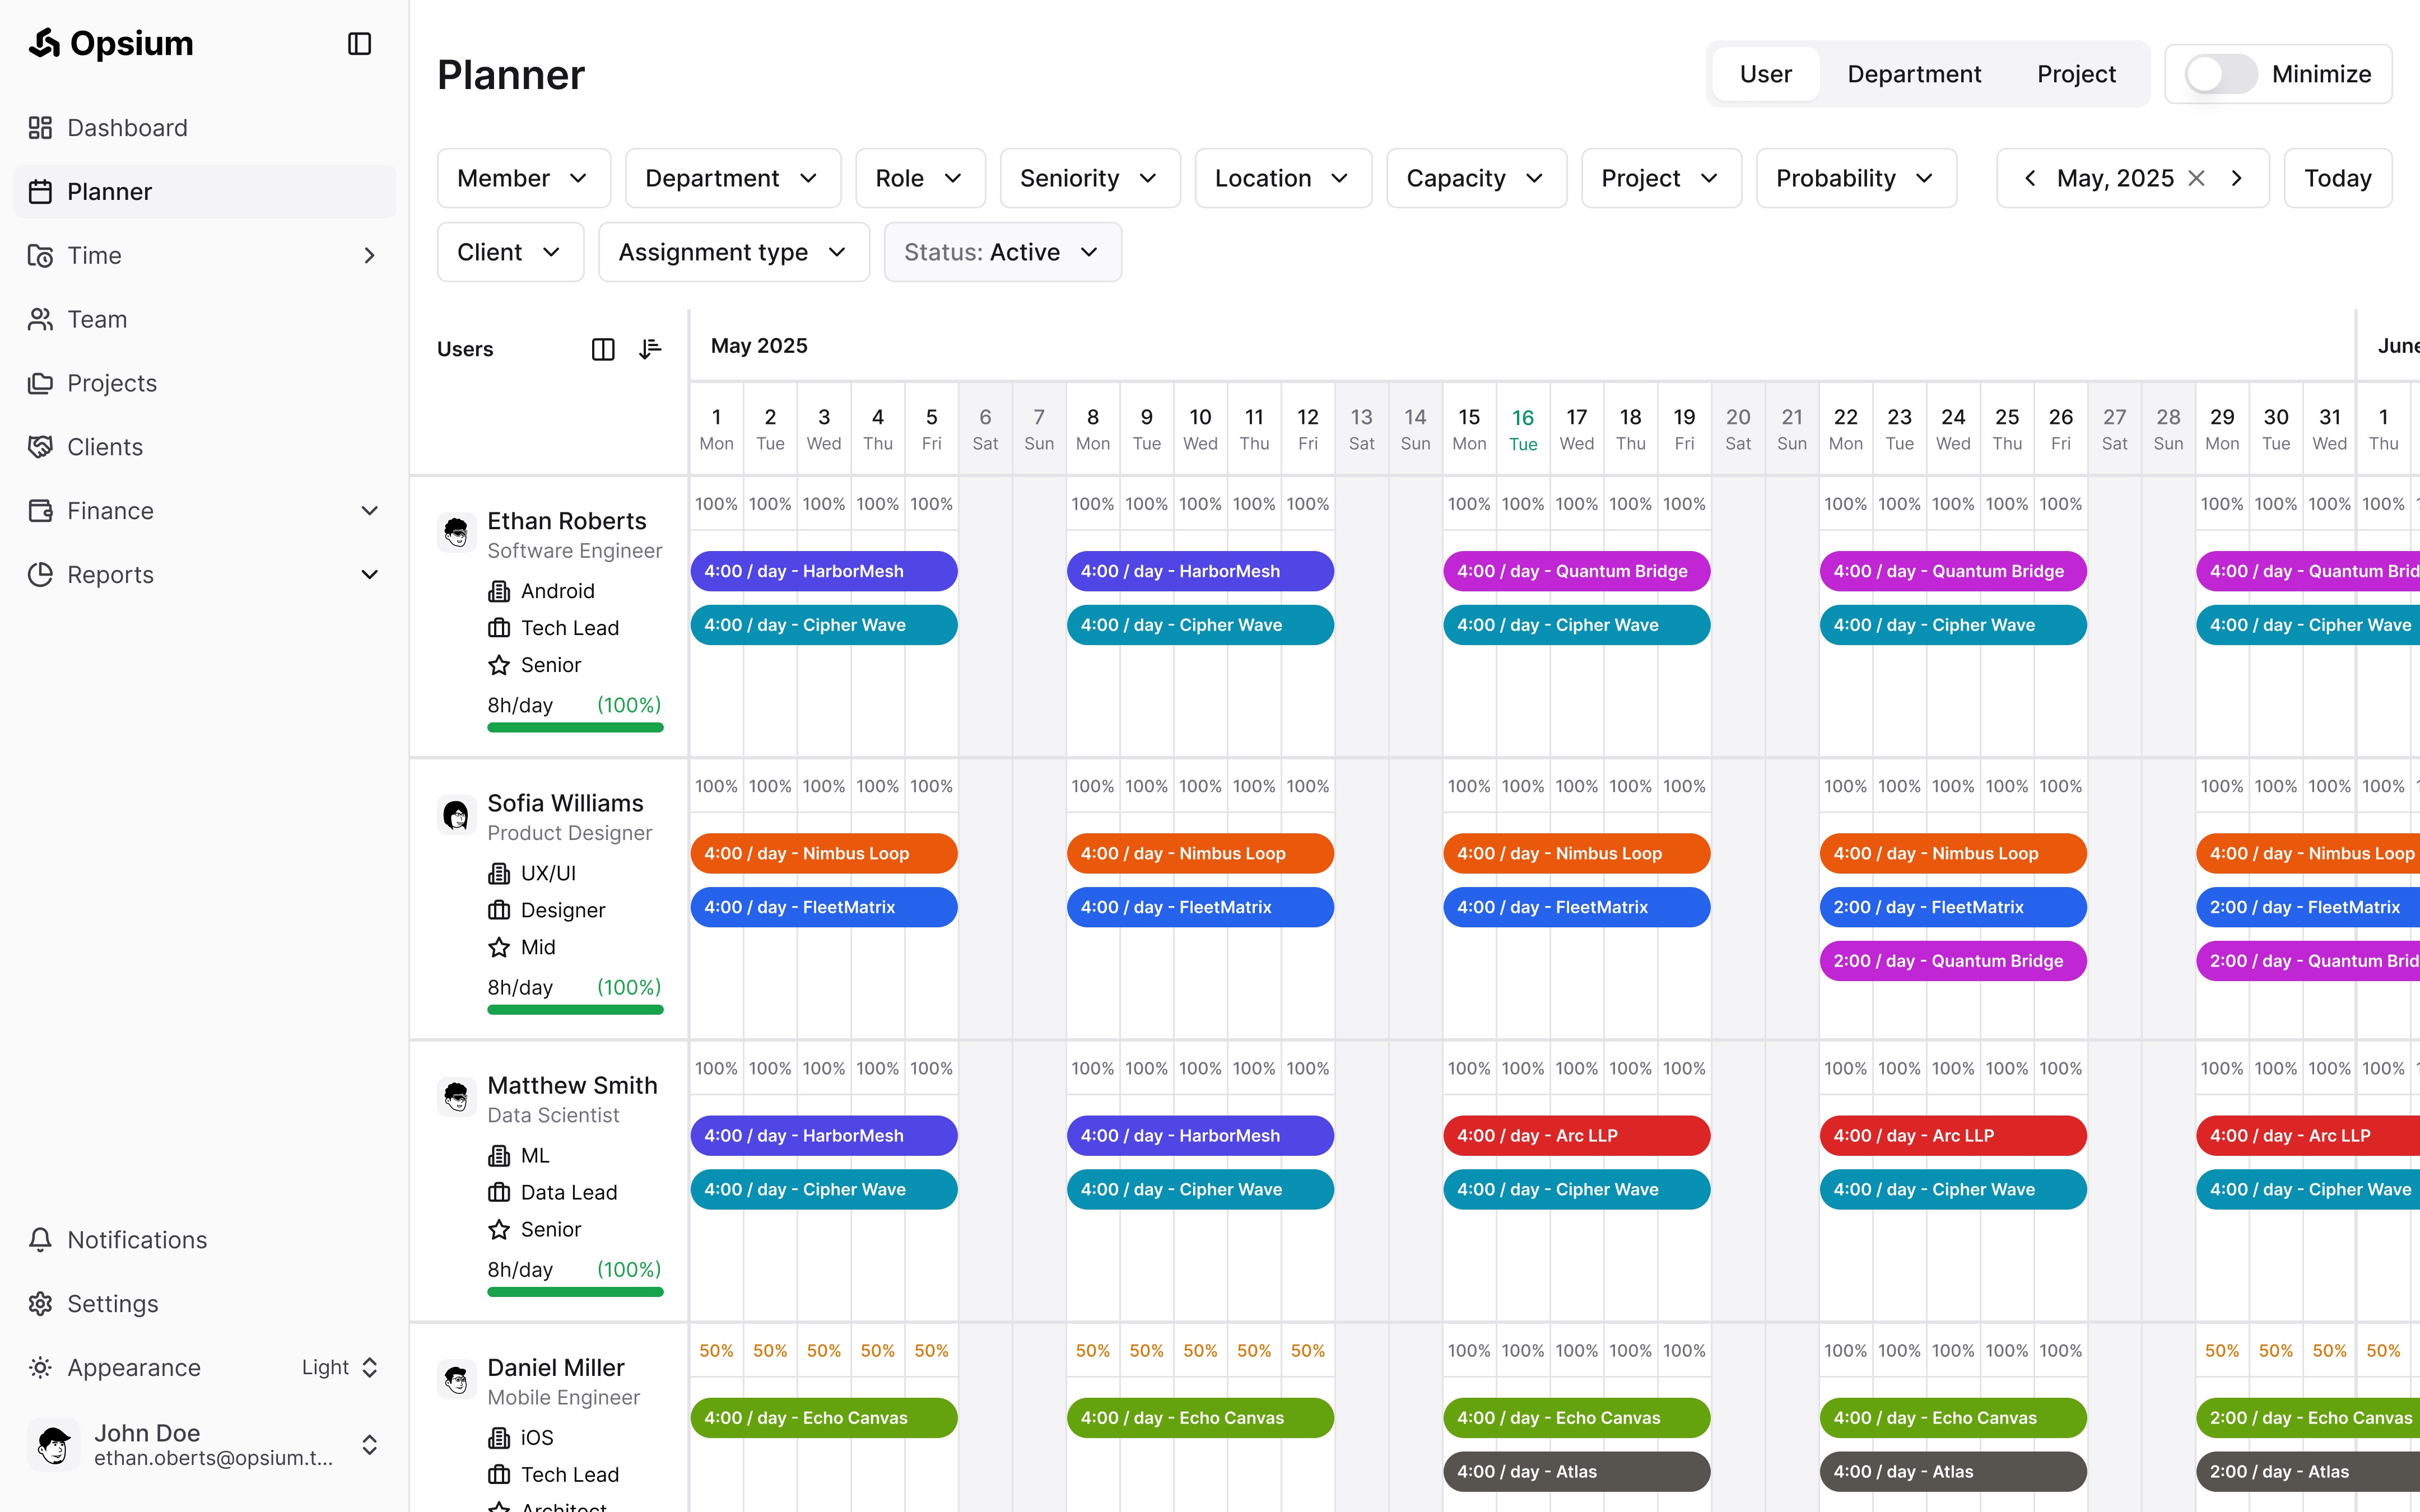Click the split-columns icon next to Users
The width and height of the screenshot is (2420, 1512).
[x=603, y=348]
